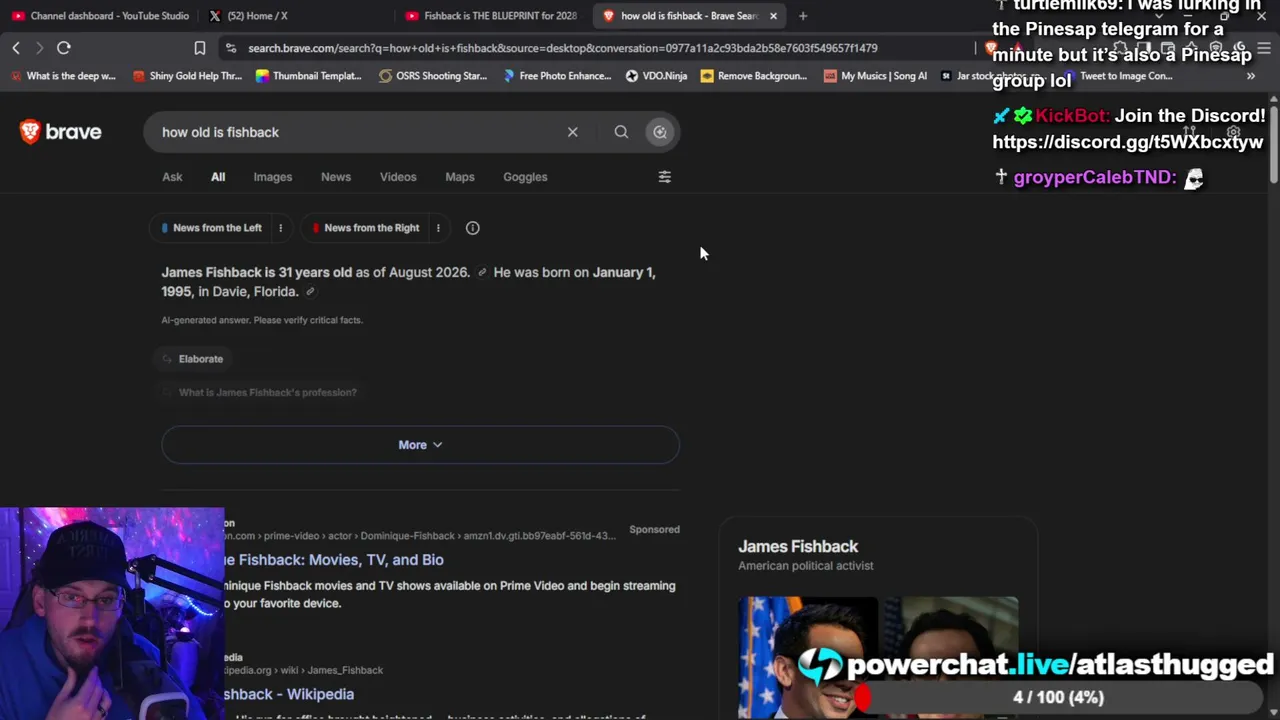Viewport: 1280px width, 720px height.
Task: Go back to the previous page
Action: point(16,48)
